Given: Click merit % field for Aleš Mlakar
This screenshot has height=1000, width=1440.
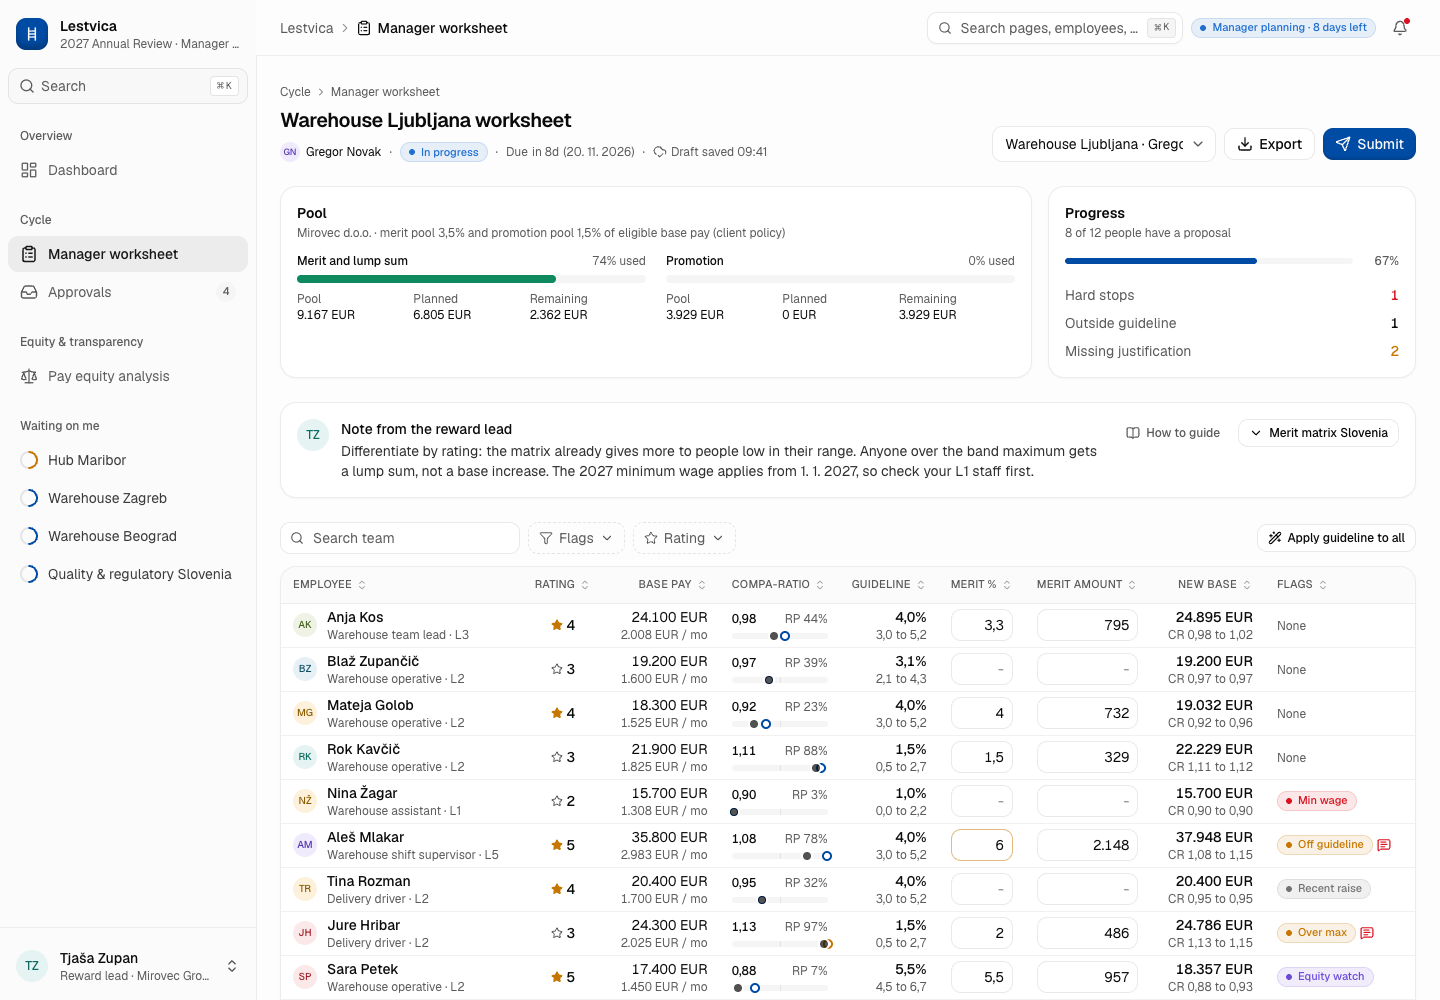Looking at the screenshot, I should click(982, 845).
